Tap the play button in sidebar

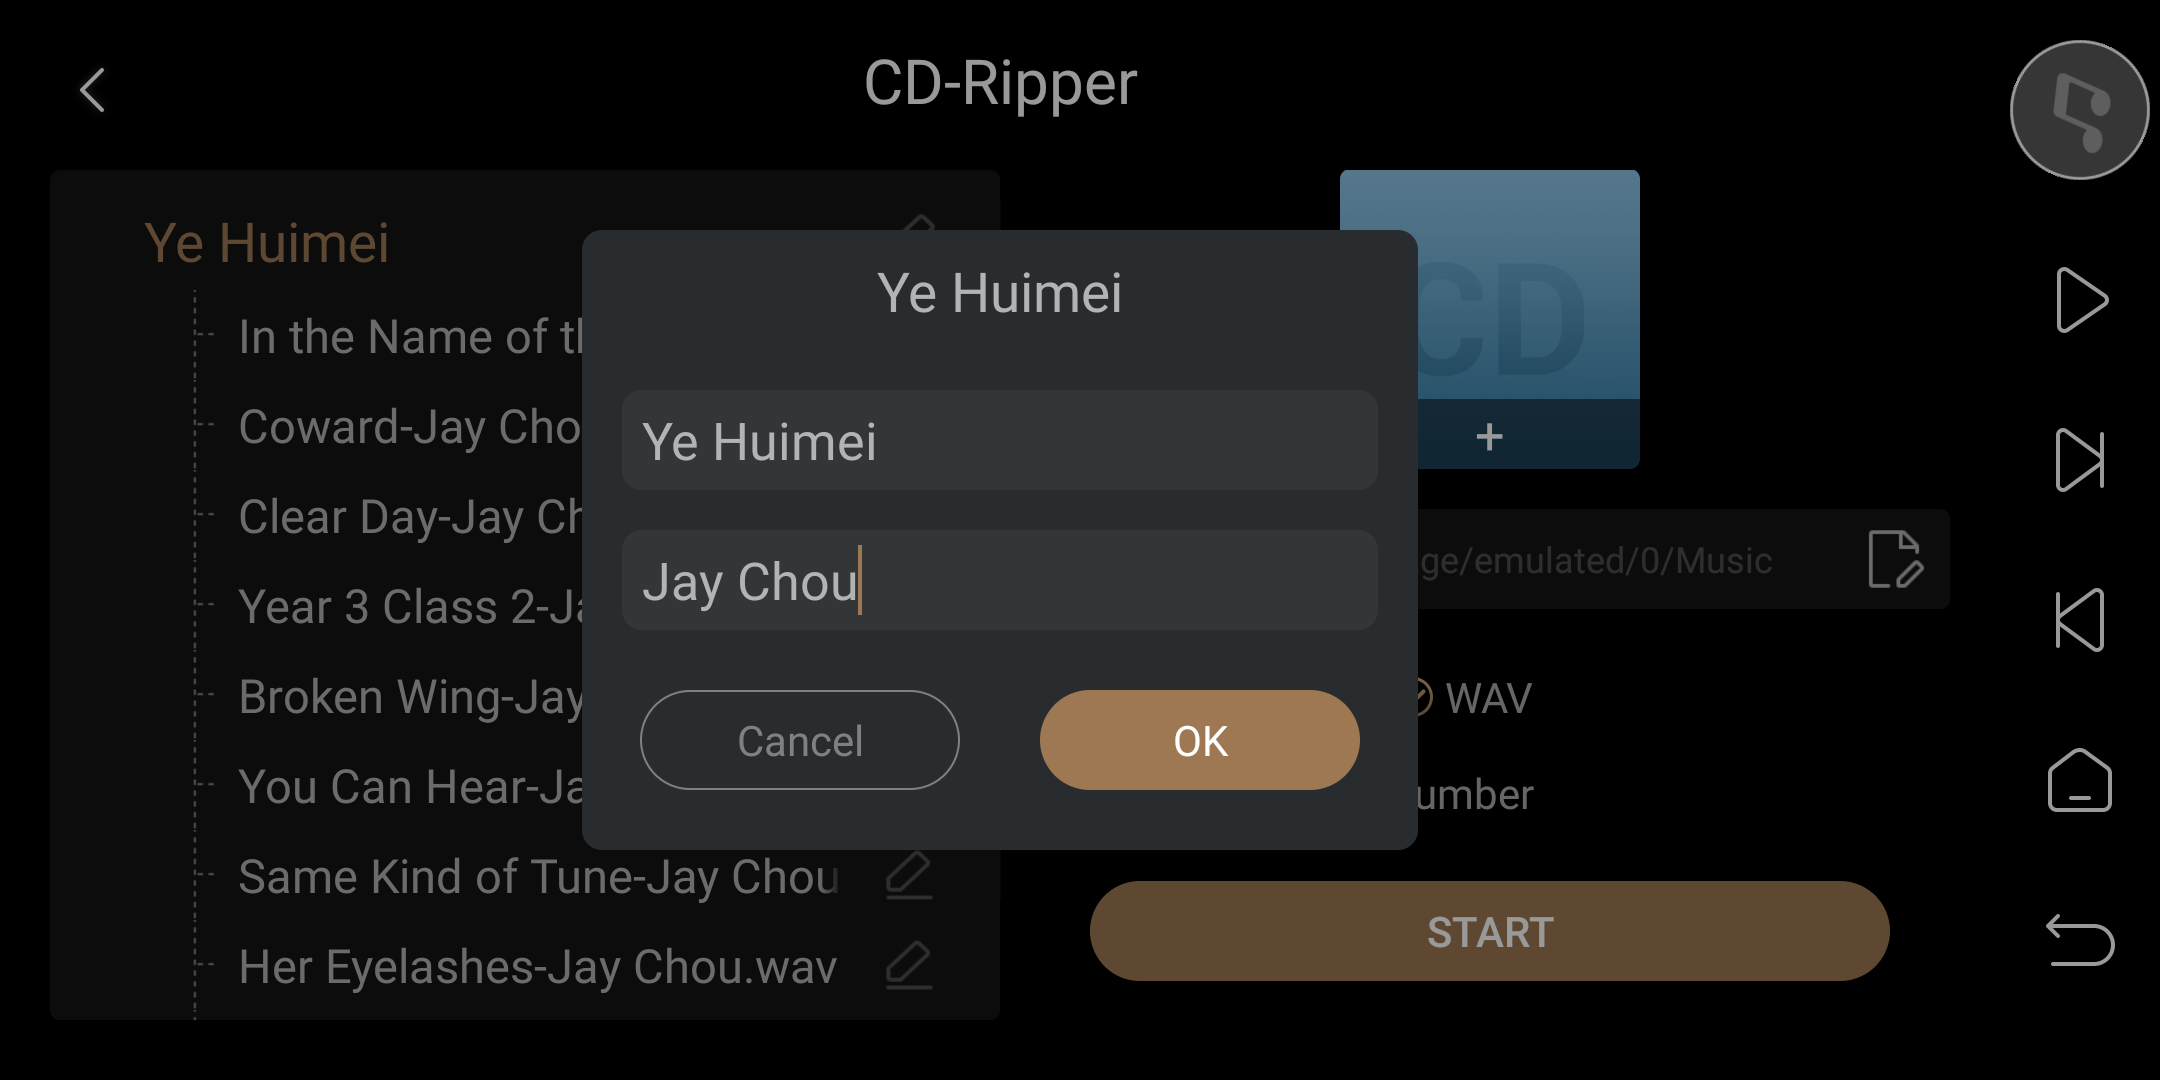click(2081, 300)
